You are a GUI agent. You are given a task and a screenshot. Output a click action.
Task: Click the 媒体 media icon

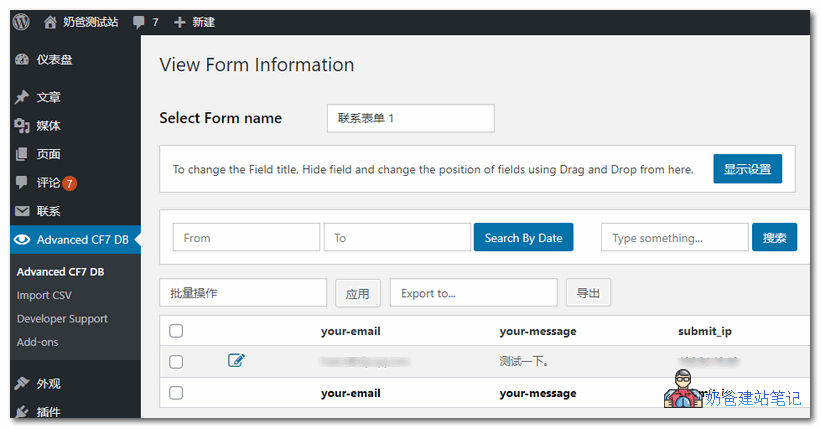22,126
